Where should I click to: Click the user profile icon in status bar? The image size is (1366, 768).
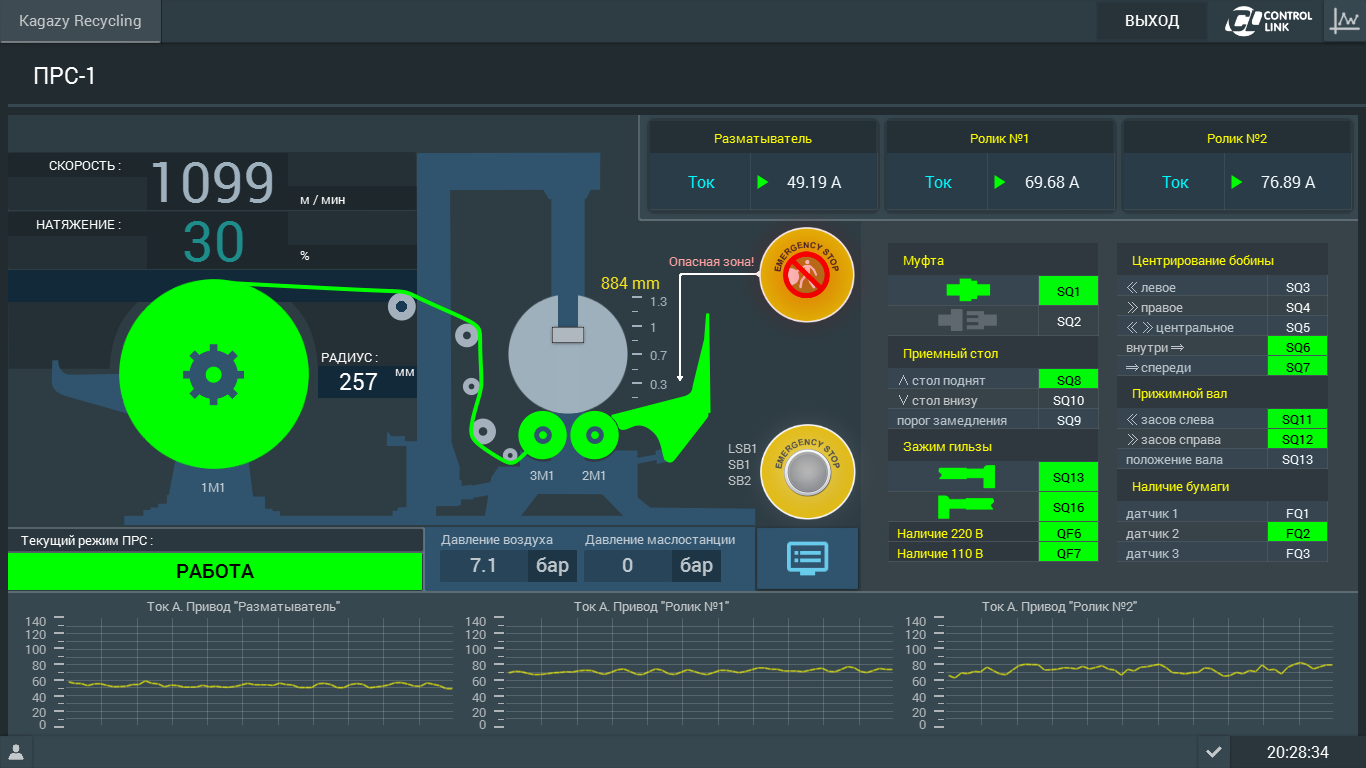[x=16, y=752]
